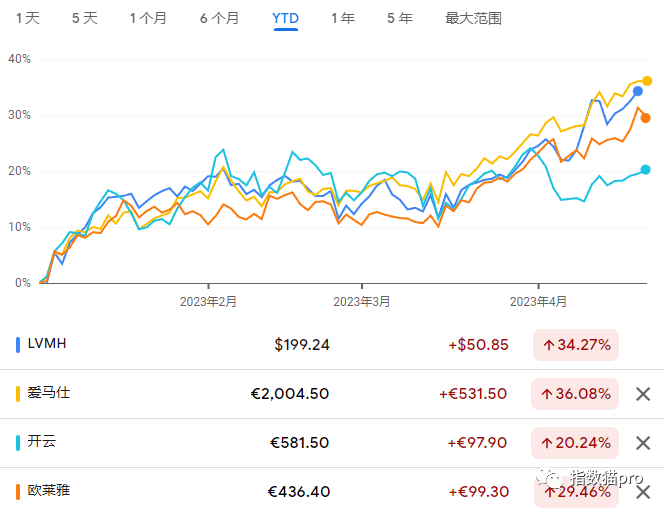
Task: Remove 爱马仕 comparison with X icon
Action: click(643, 394)
